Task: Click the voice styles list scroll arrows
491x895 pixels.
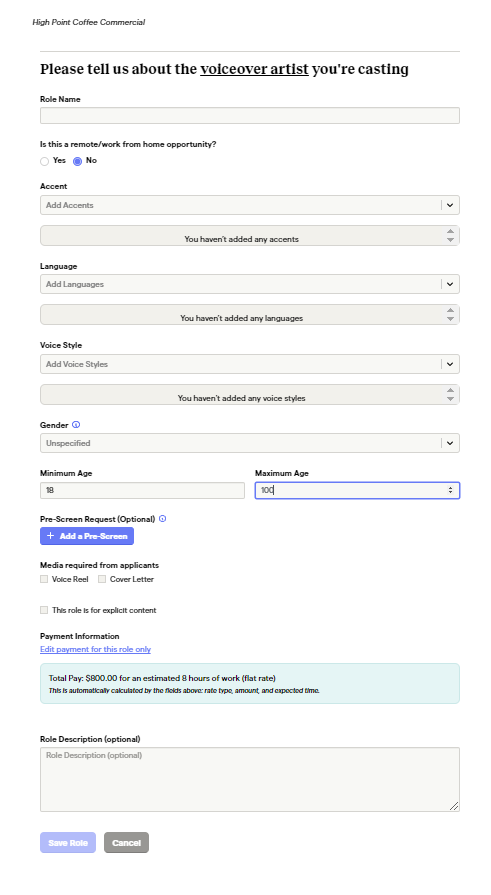Action: click(x=450, y=394)
